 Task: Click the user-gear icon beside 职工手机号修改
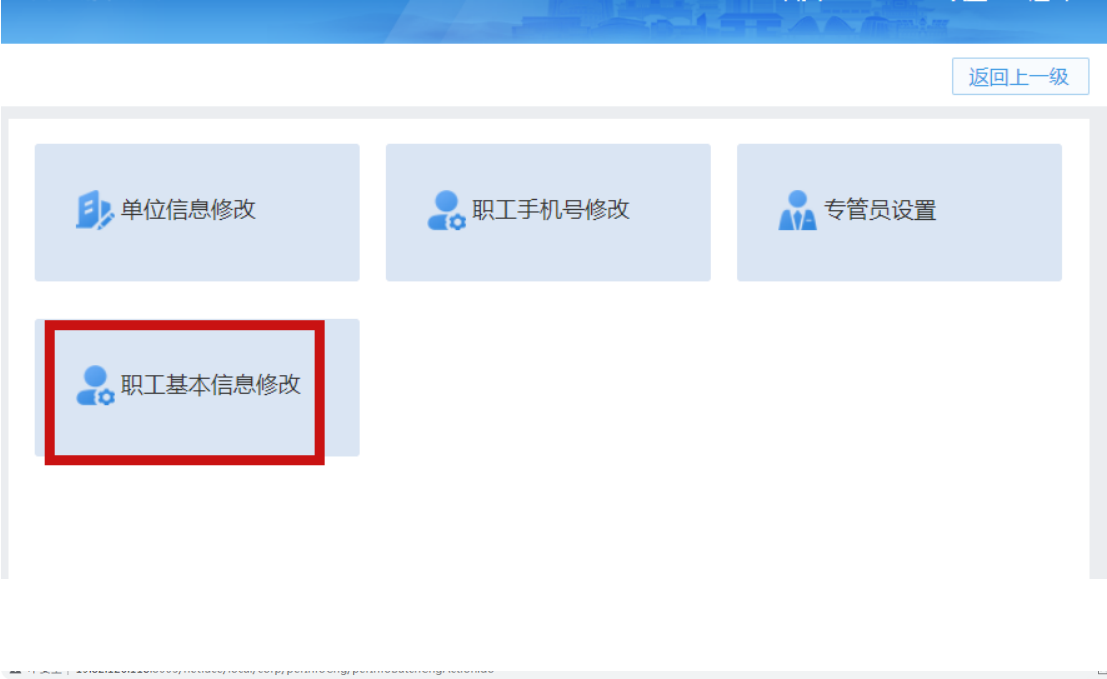click(x=446, y=210)
